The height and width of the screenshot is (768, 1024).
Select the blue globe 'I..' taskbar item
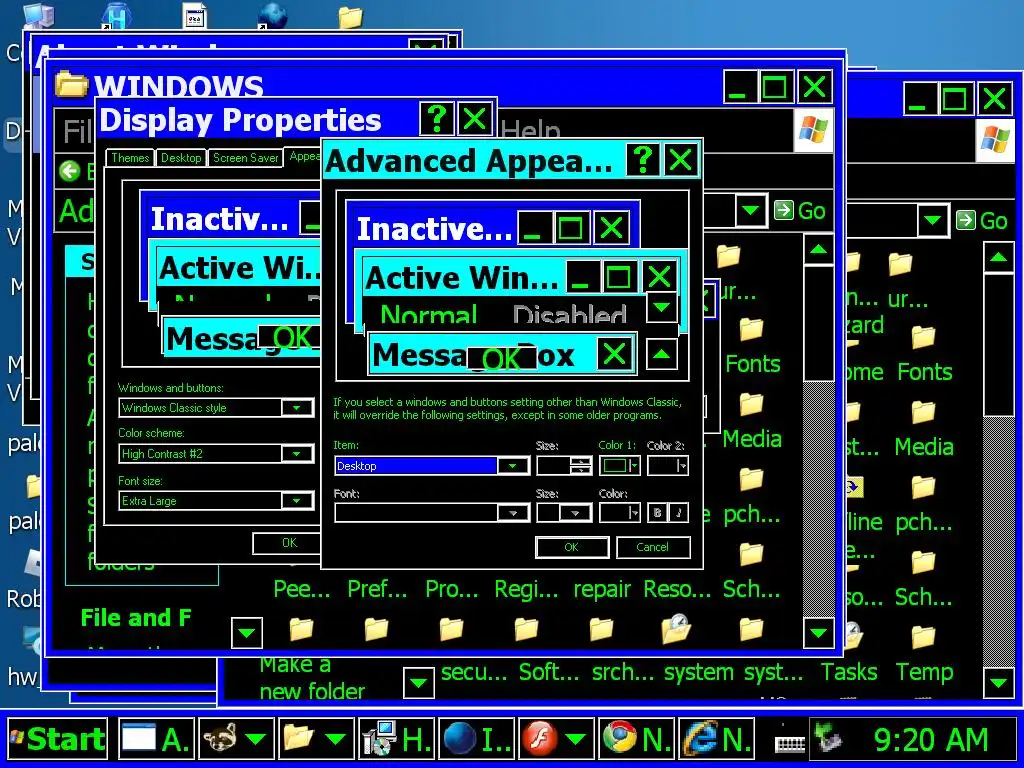click(x=476, y=739)
